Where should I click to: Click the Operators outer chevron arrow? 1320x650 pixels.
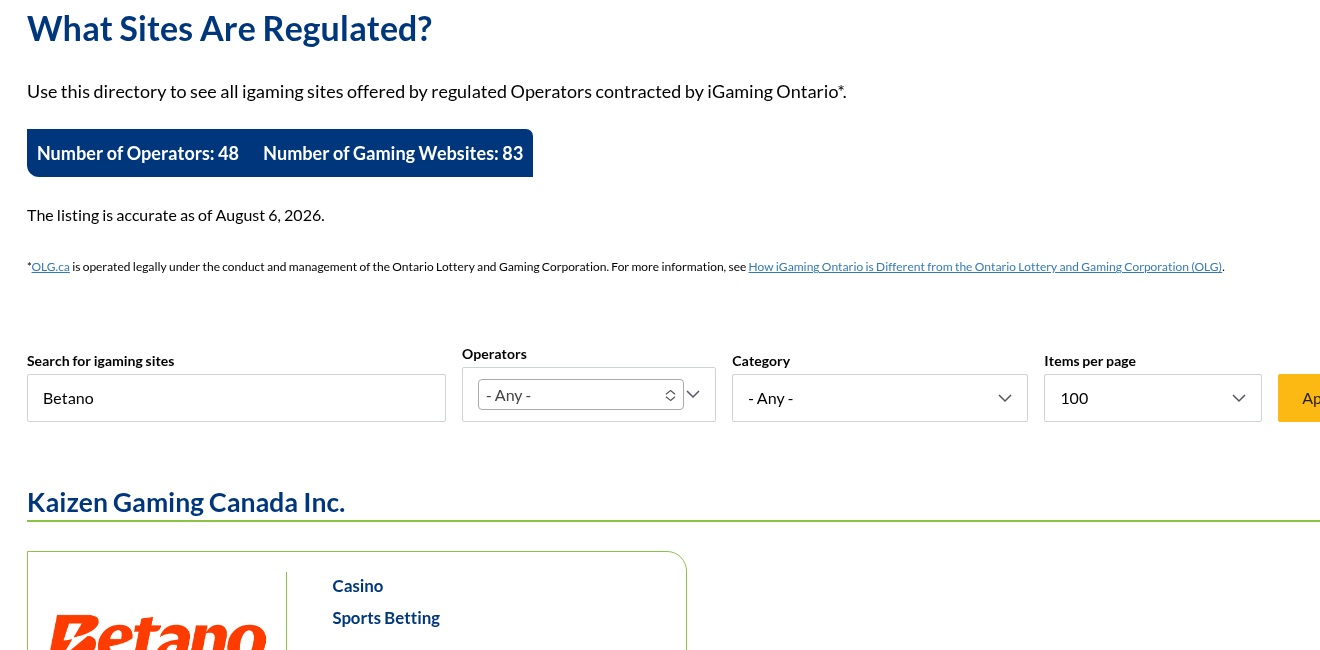coord(694,394)
